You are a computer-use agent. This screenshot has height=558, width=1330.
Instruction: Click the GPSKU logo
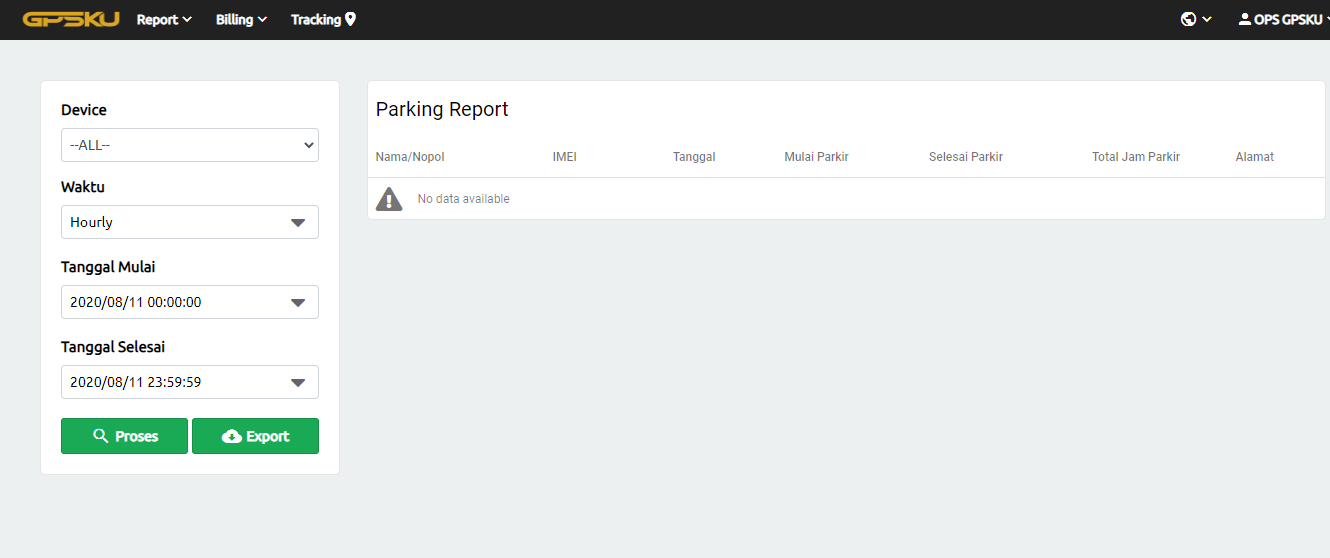click(x=71, y=19)
